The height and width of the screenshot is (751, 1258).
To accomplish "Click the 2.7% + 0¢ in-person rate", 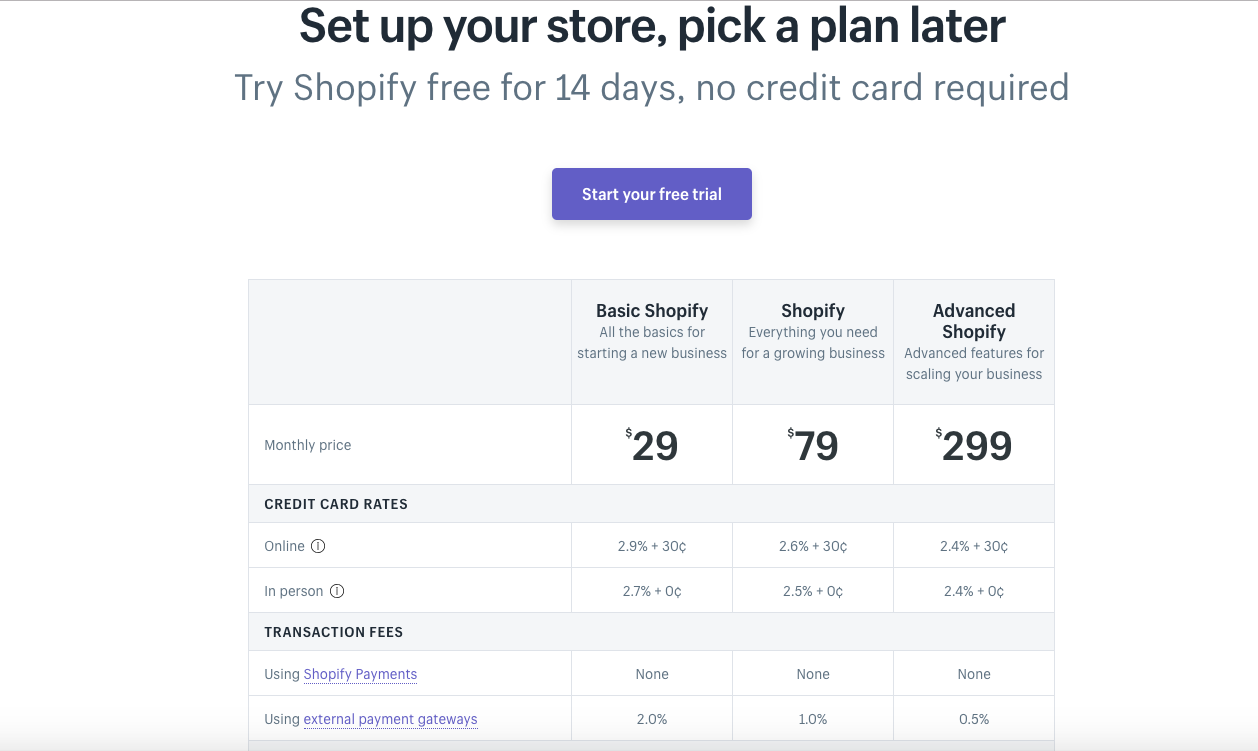I will pyautogui.click(x=652, y=591).
